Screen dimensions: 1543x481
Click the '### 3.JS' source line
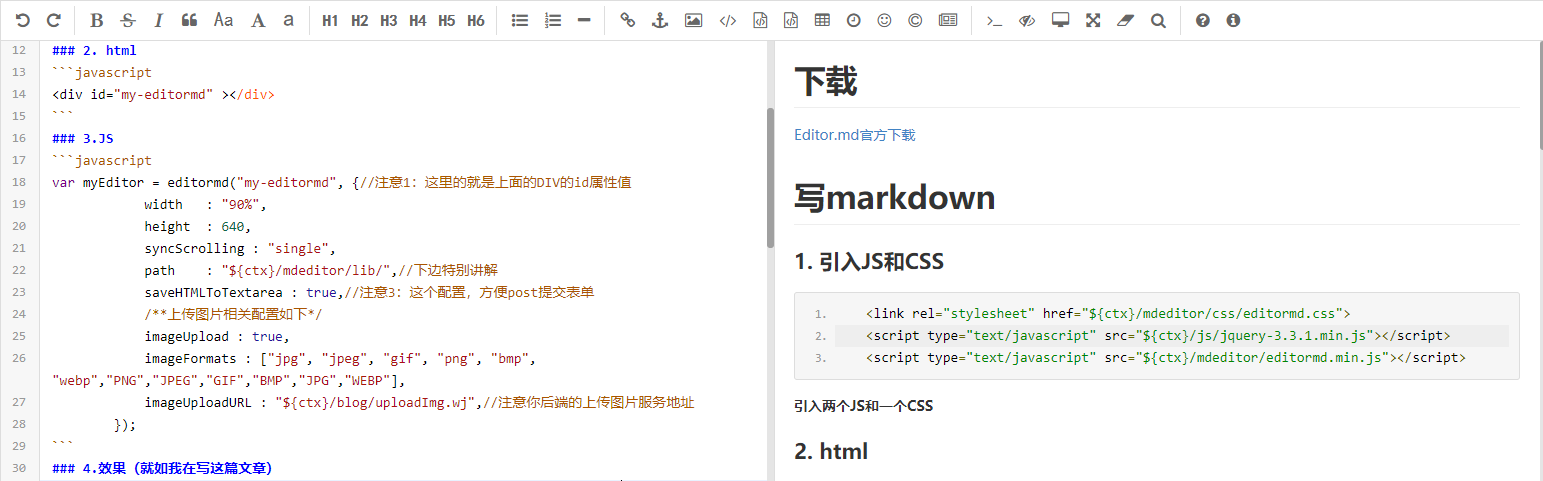click(83, 138)
